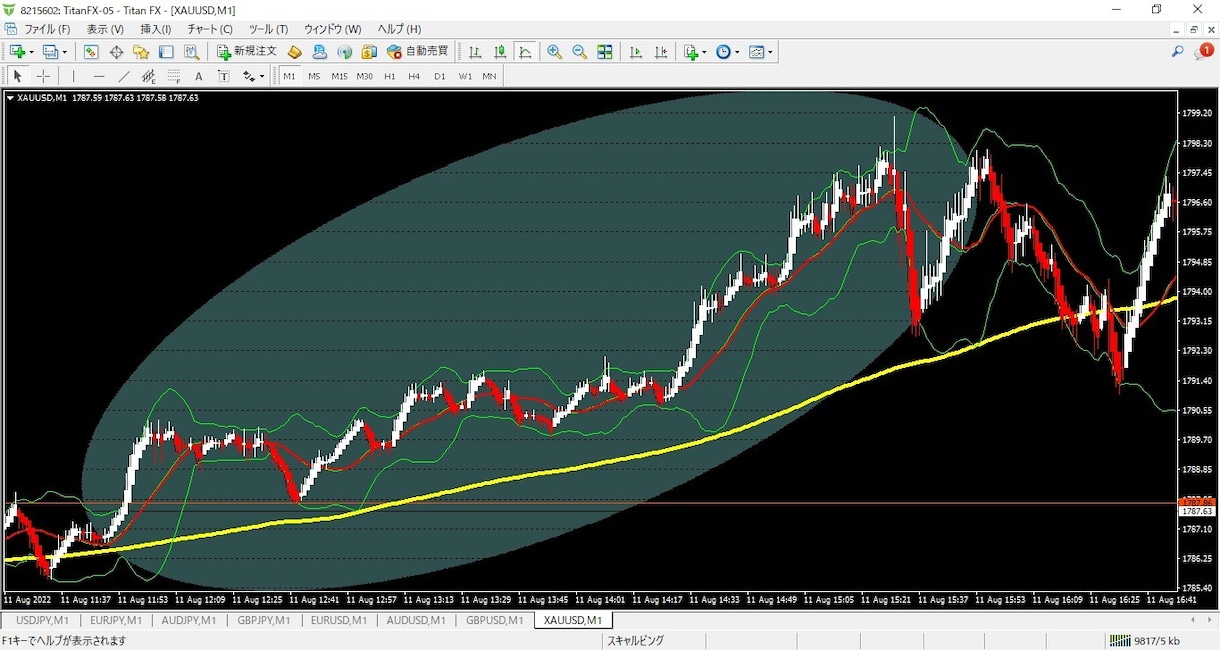This screenshot has width=1220, height=650.
Task: Open the Market Watch panel icon
Action: [x=91, y=52]
